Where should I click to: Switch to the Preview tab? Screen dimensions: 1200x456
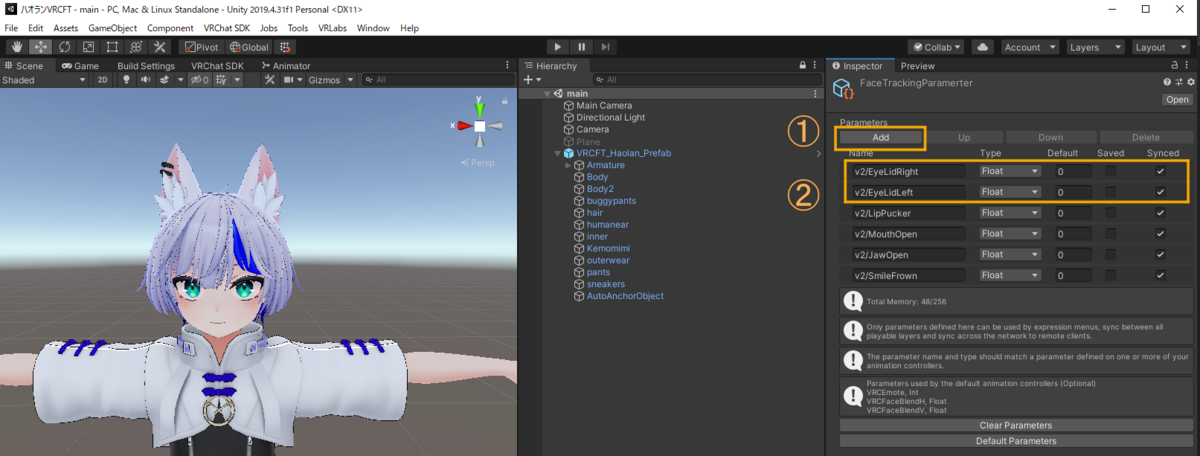(917, 65)
